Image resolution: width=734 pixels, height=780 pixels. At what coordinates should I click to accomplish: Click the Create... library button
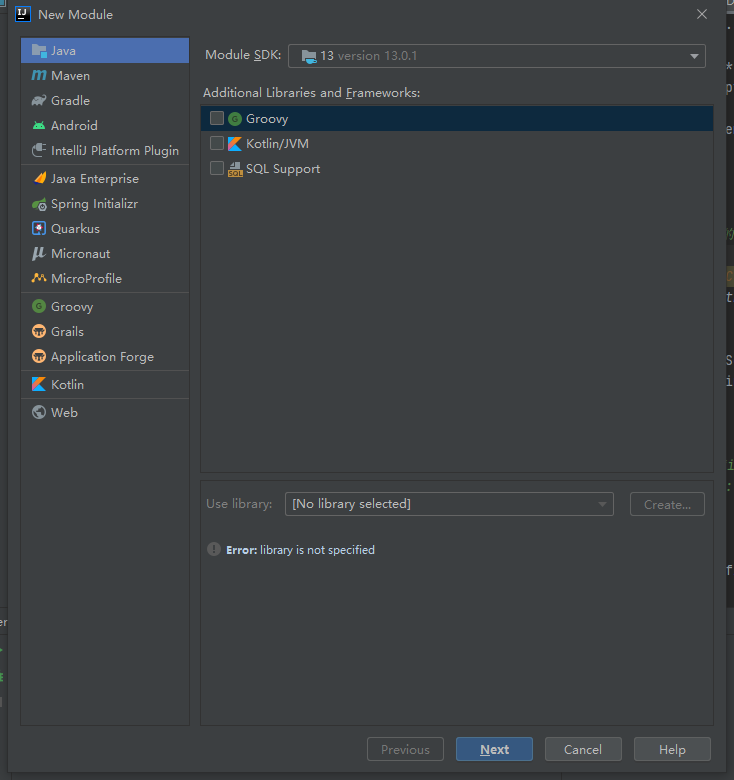point(667,504)
